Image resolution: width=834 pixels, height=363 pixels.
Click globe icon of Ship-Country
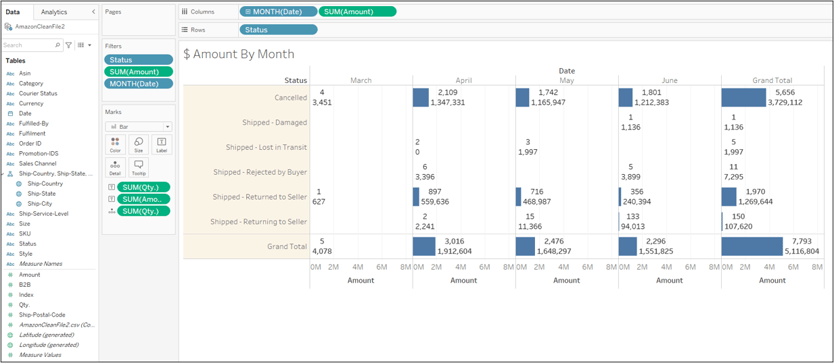[x=19, y=184]
